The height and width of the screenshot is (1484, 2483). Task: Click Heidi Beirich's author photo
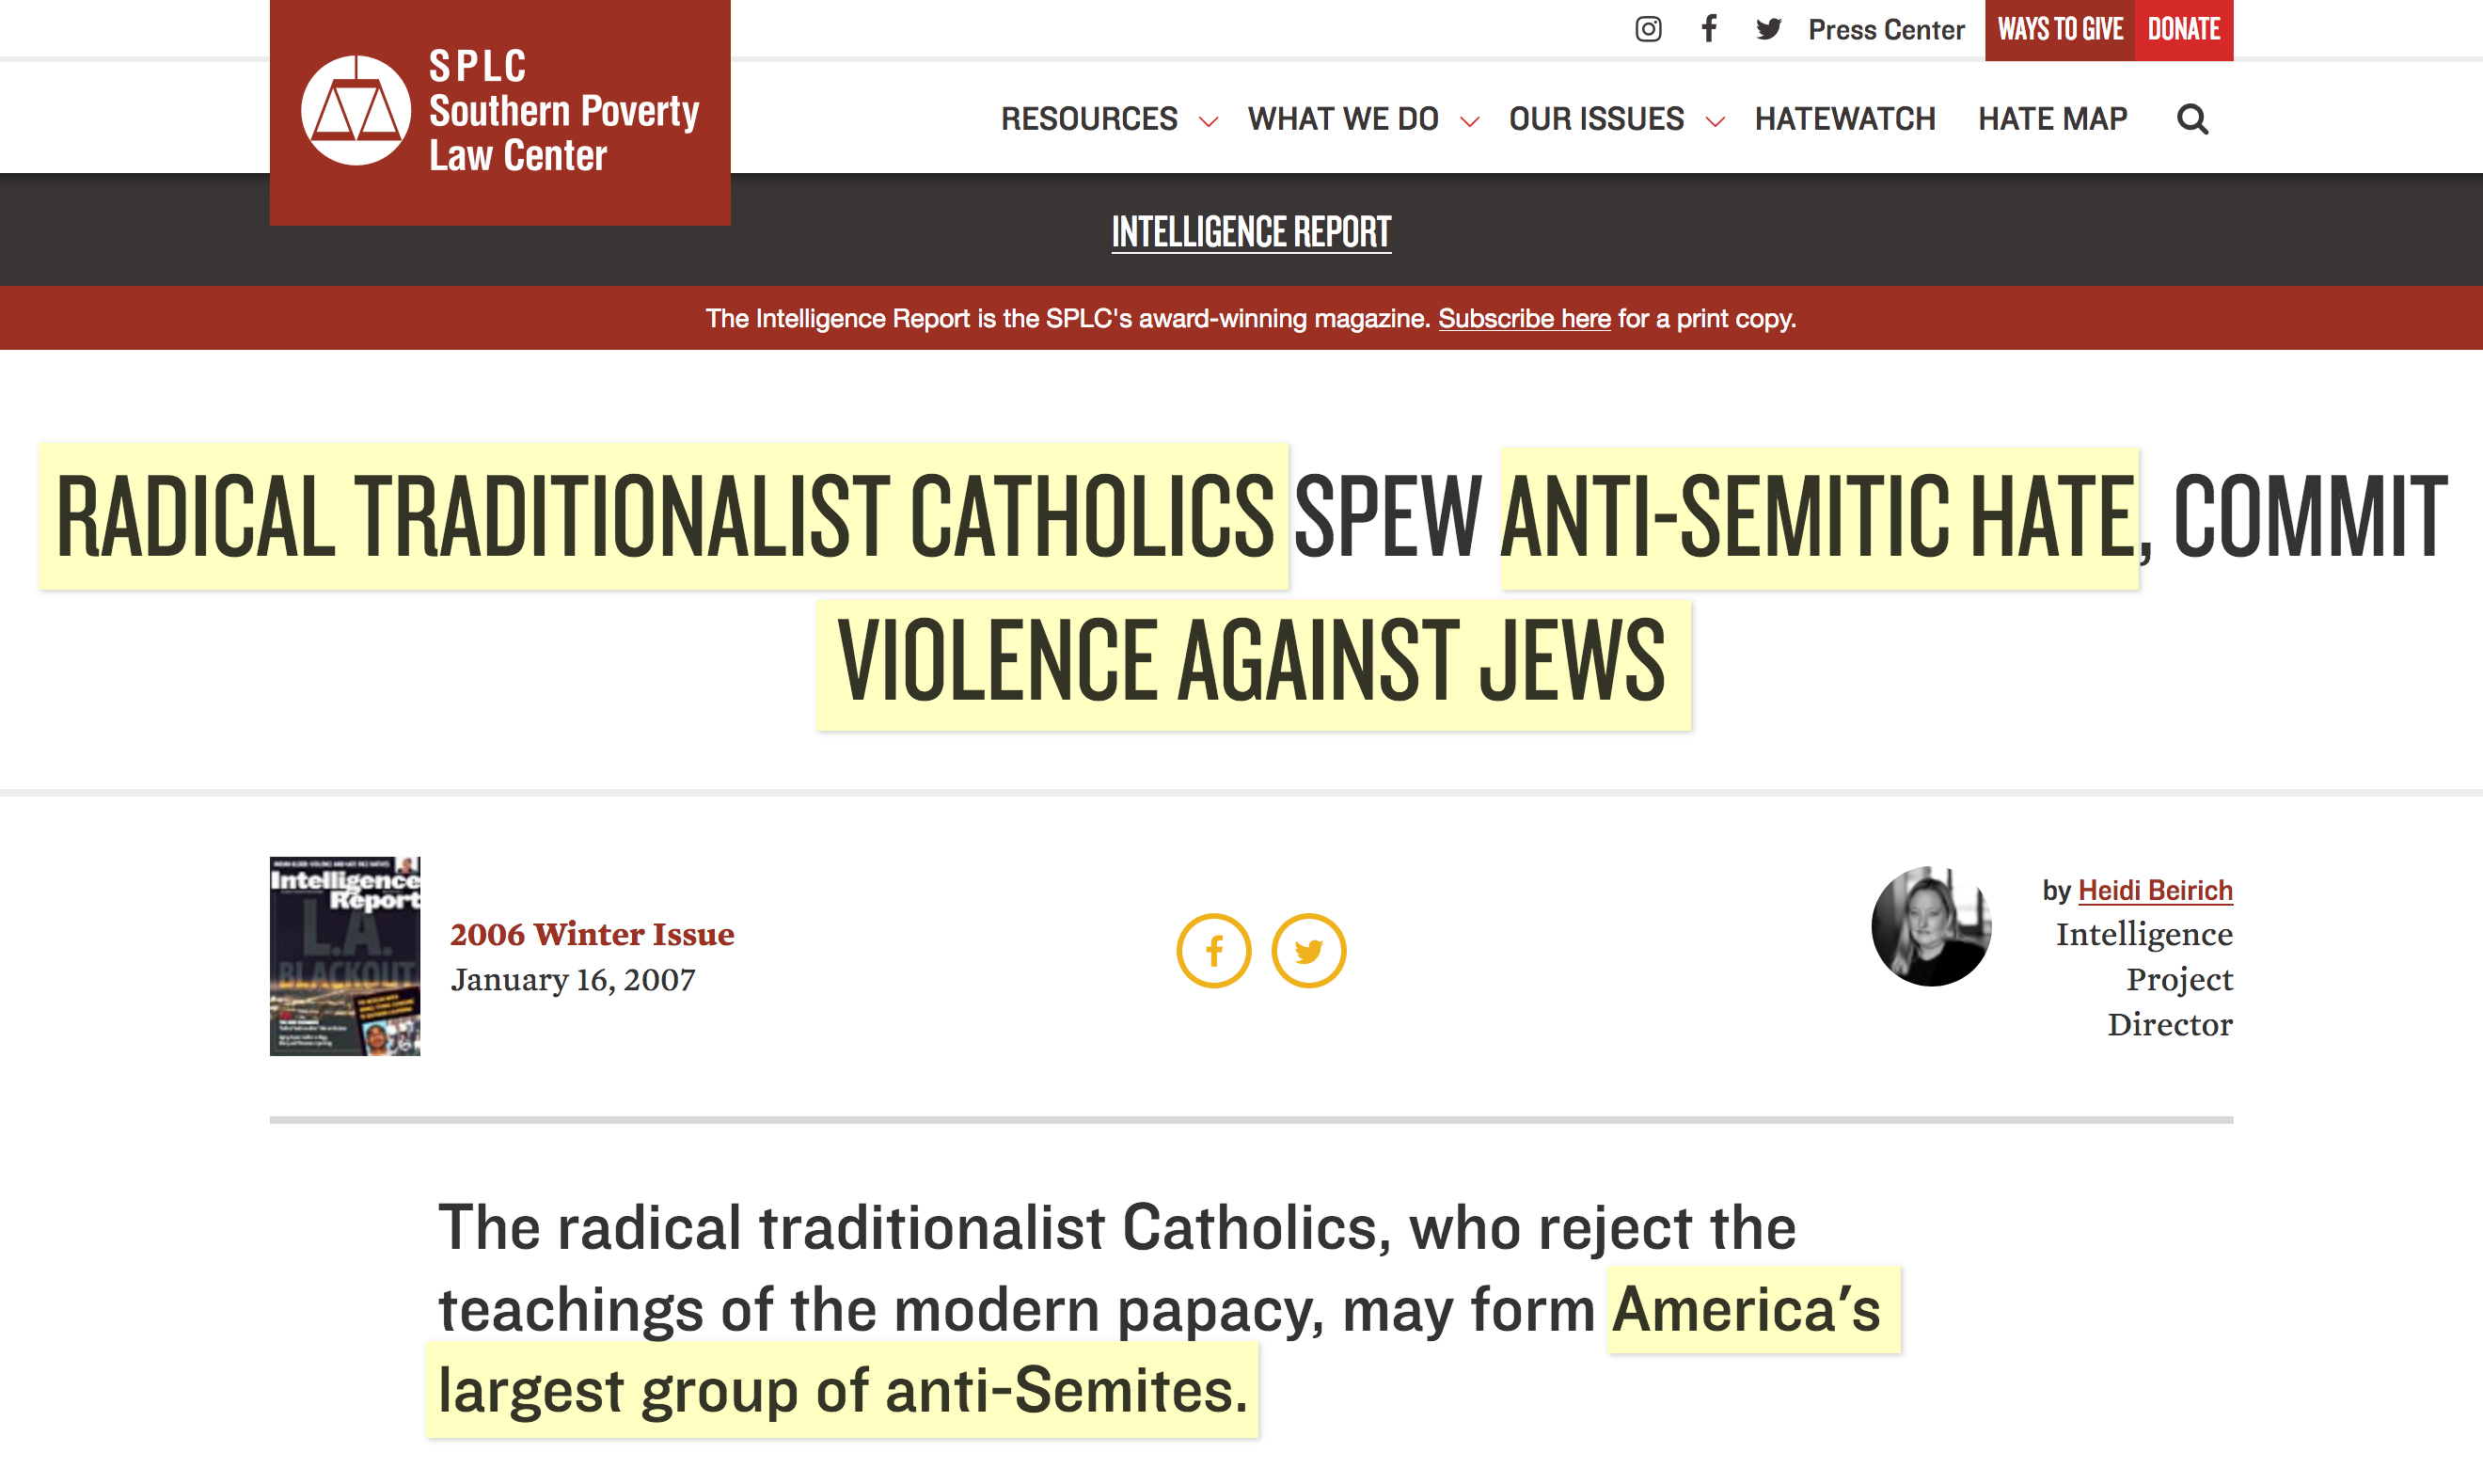pos(1931,926)
